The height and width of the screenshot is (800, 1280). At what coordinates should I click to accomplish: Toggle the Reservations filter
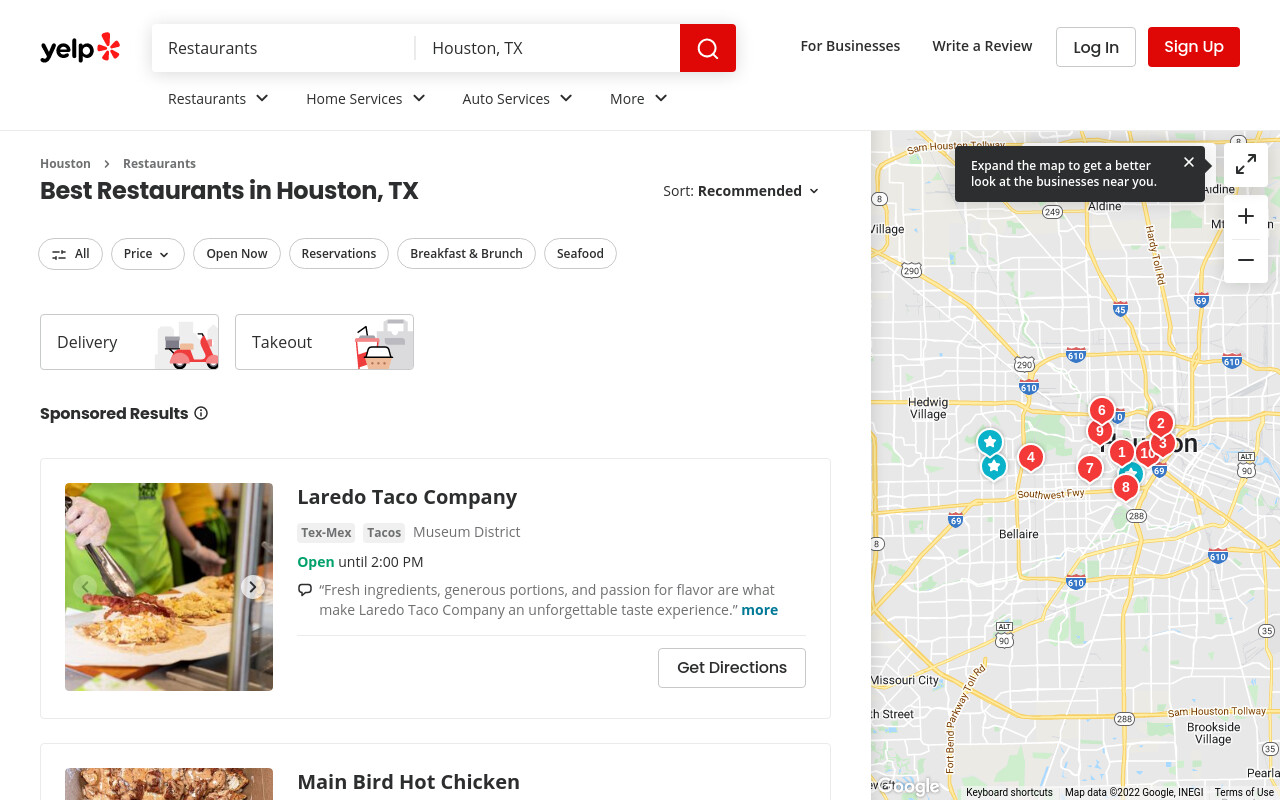[339, 254]
